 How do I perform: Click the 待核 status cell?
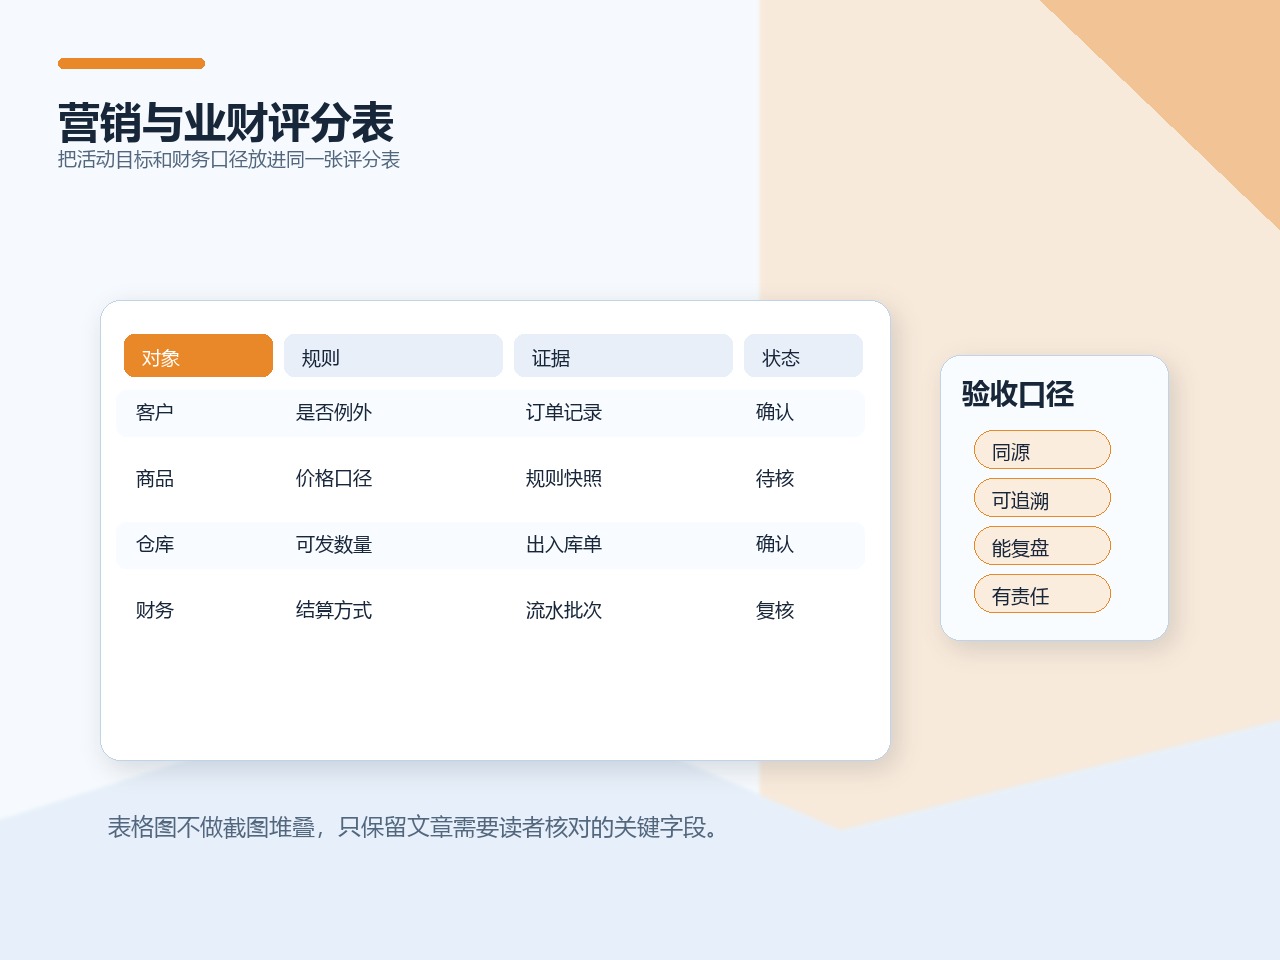pos(775,478)
